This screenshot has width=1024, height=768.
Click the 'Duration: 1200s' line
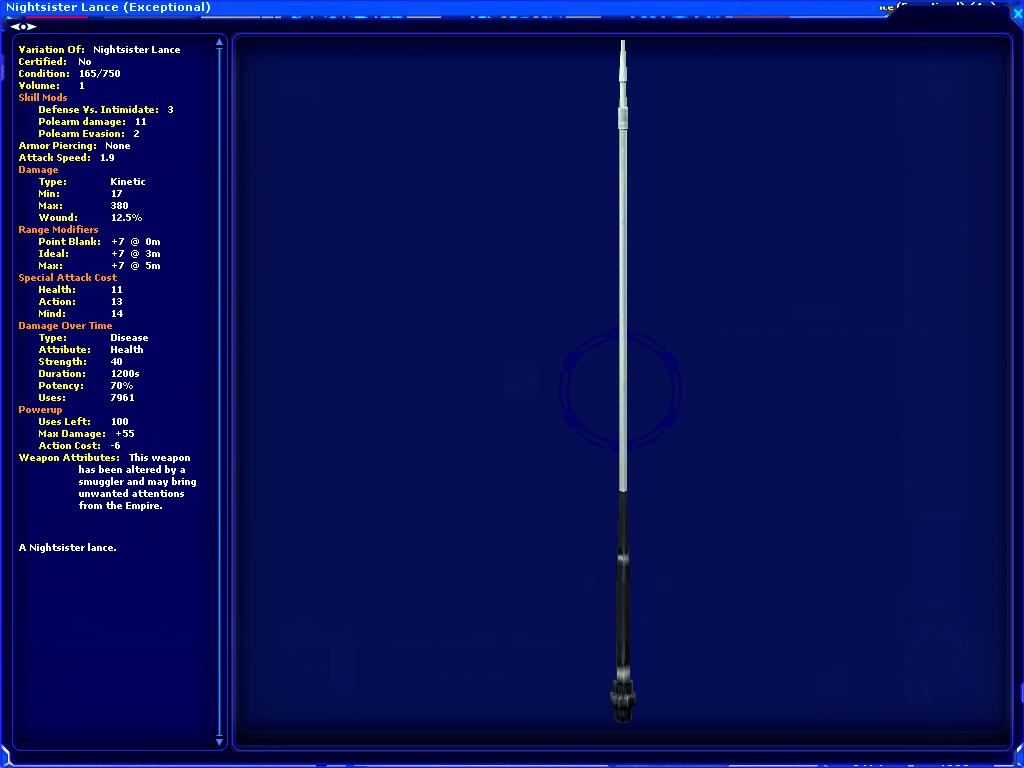click(89, 374)
